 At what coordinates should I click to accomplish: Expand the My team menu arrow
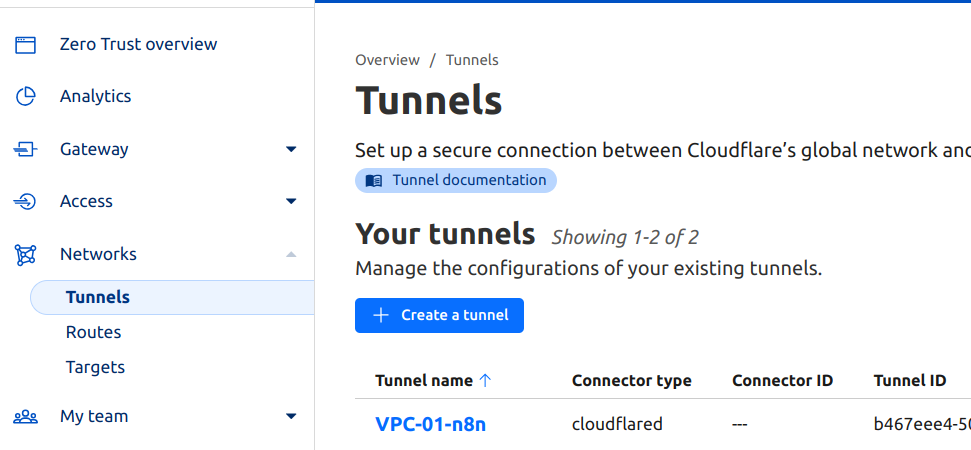click(x=291, y=416)
